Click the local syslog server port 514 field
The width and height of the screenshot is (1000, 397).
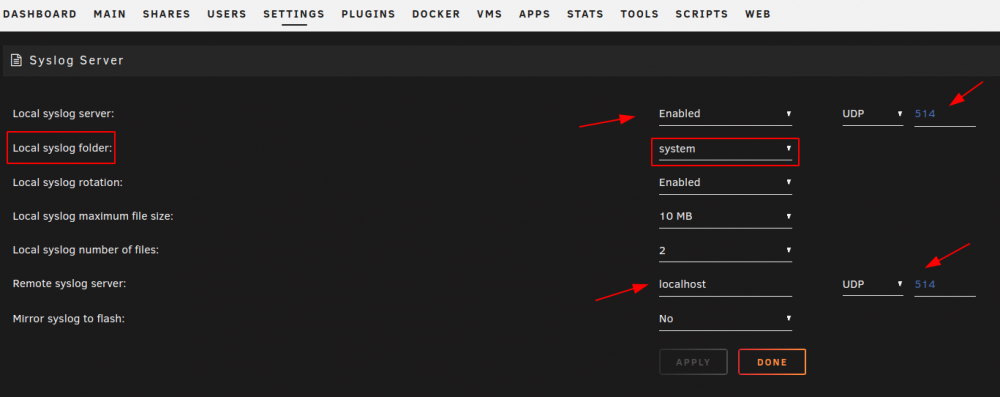[x=945, y=114]
